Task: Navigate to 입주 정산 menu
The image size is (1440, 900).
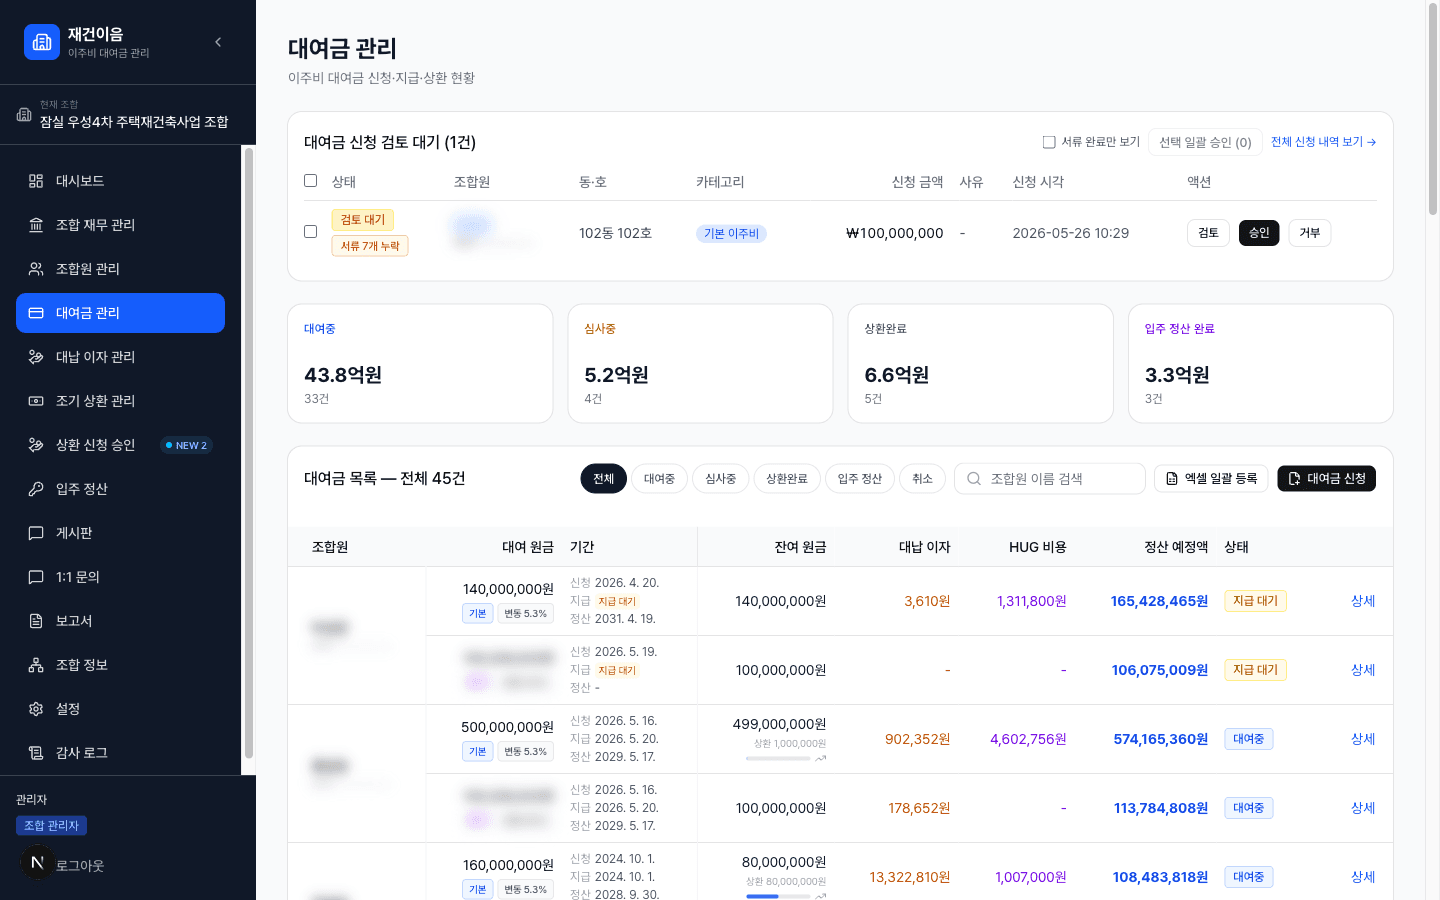Action: pyautogui.click(x=120, y=489)
